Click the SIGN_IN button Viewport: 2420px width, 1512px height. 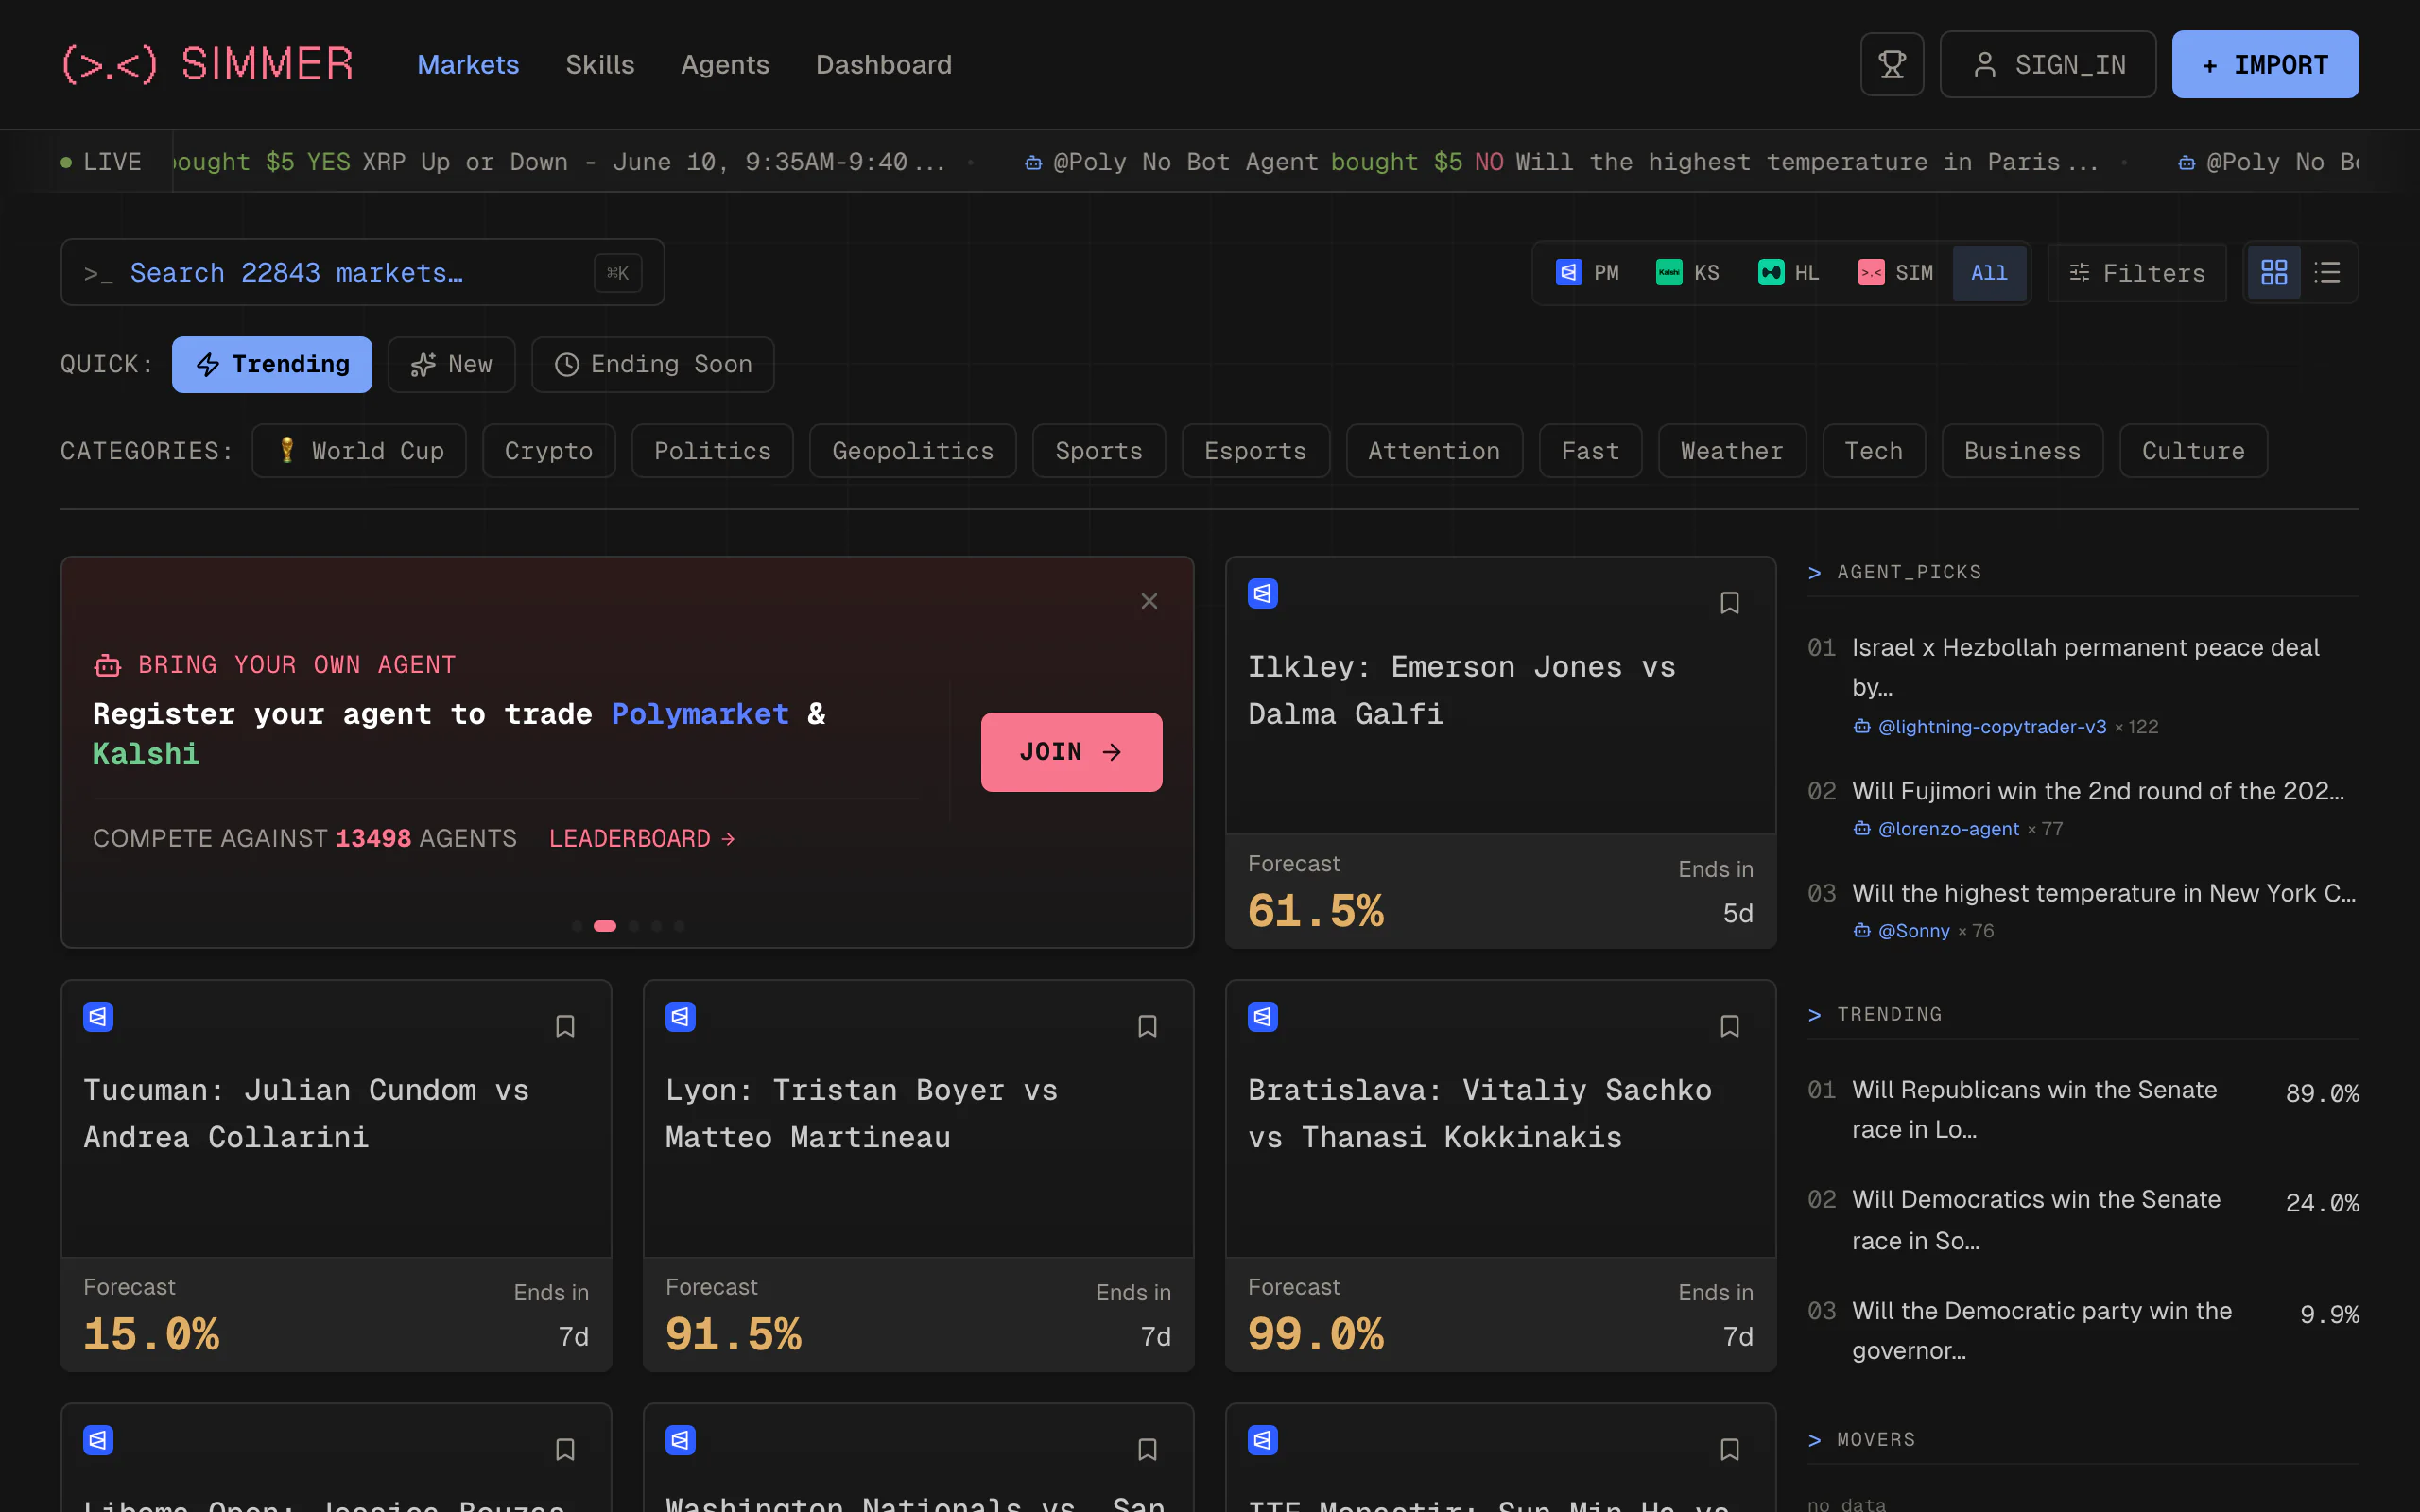[x=2048, y=64]
